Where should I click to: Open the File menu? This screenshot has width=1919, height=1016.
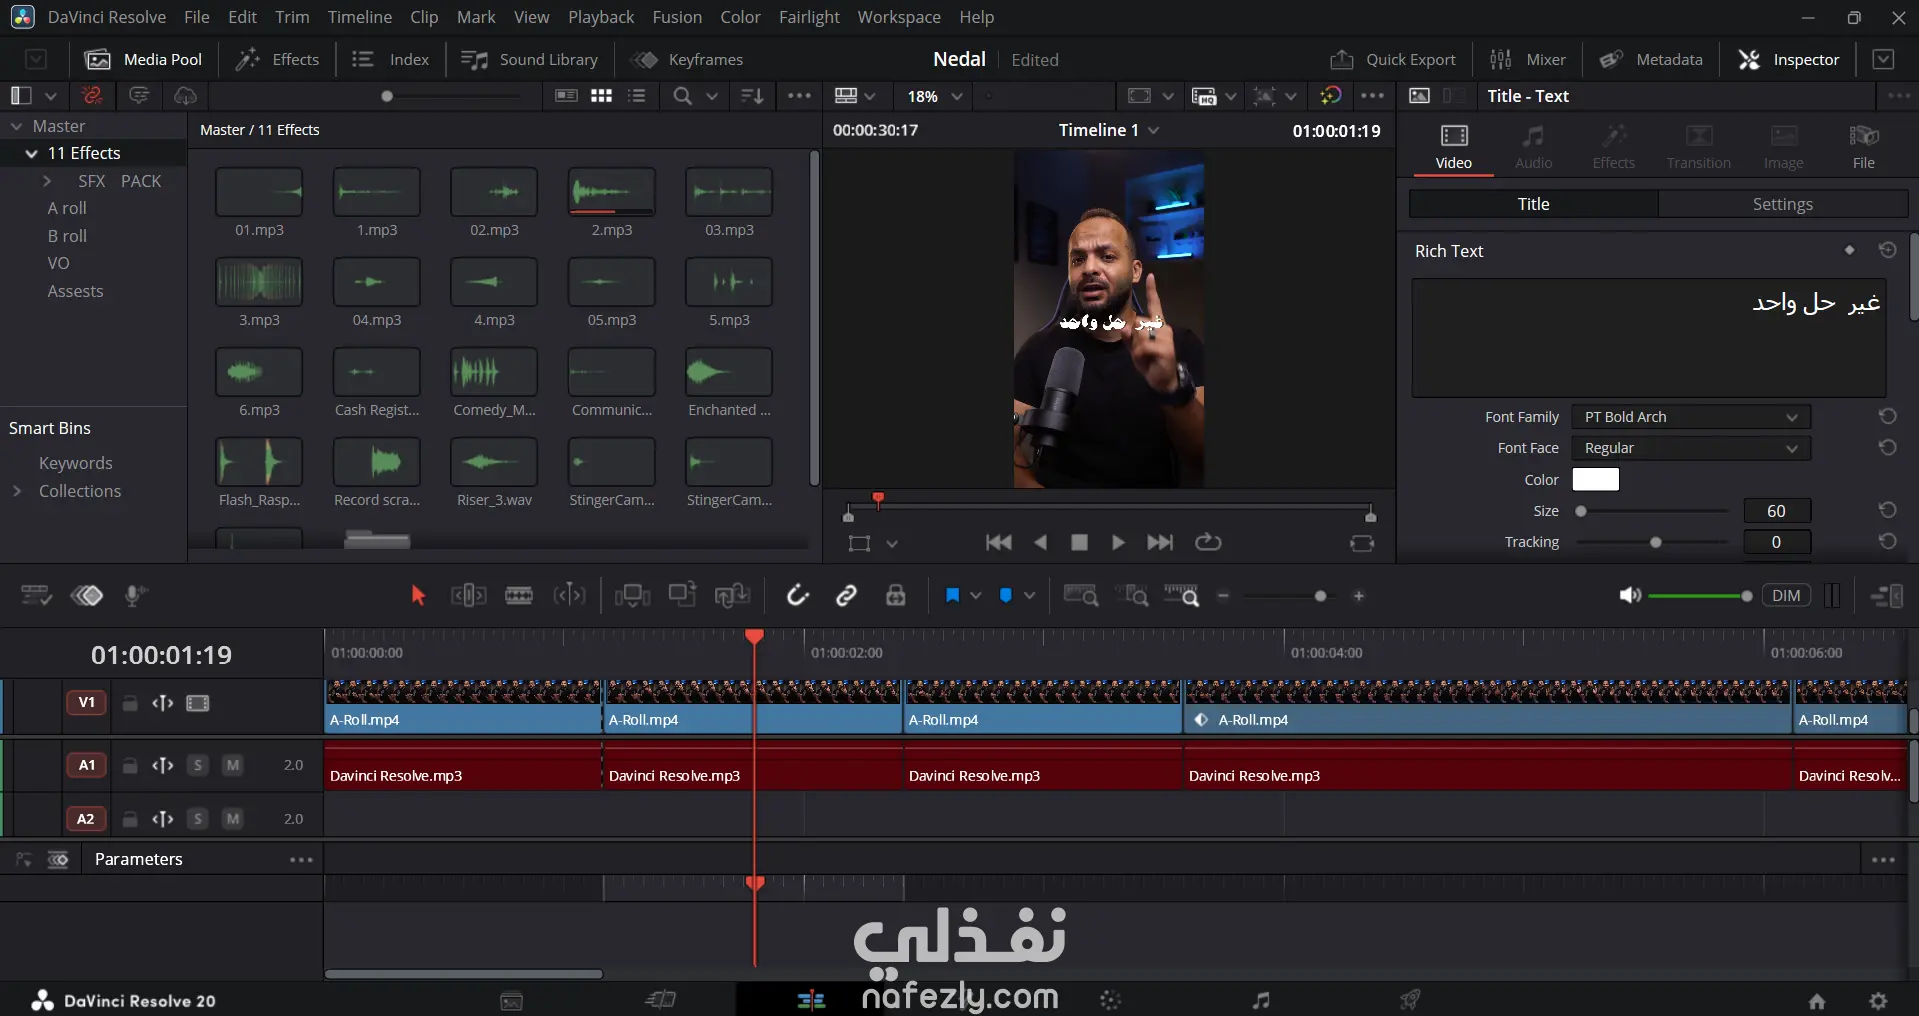tap(197, 17)
